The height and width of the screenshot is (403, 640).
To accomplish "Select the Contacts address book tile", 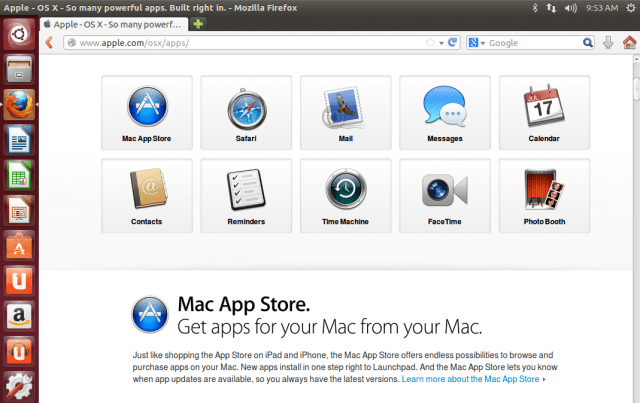I will [x=147, y=196].
